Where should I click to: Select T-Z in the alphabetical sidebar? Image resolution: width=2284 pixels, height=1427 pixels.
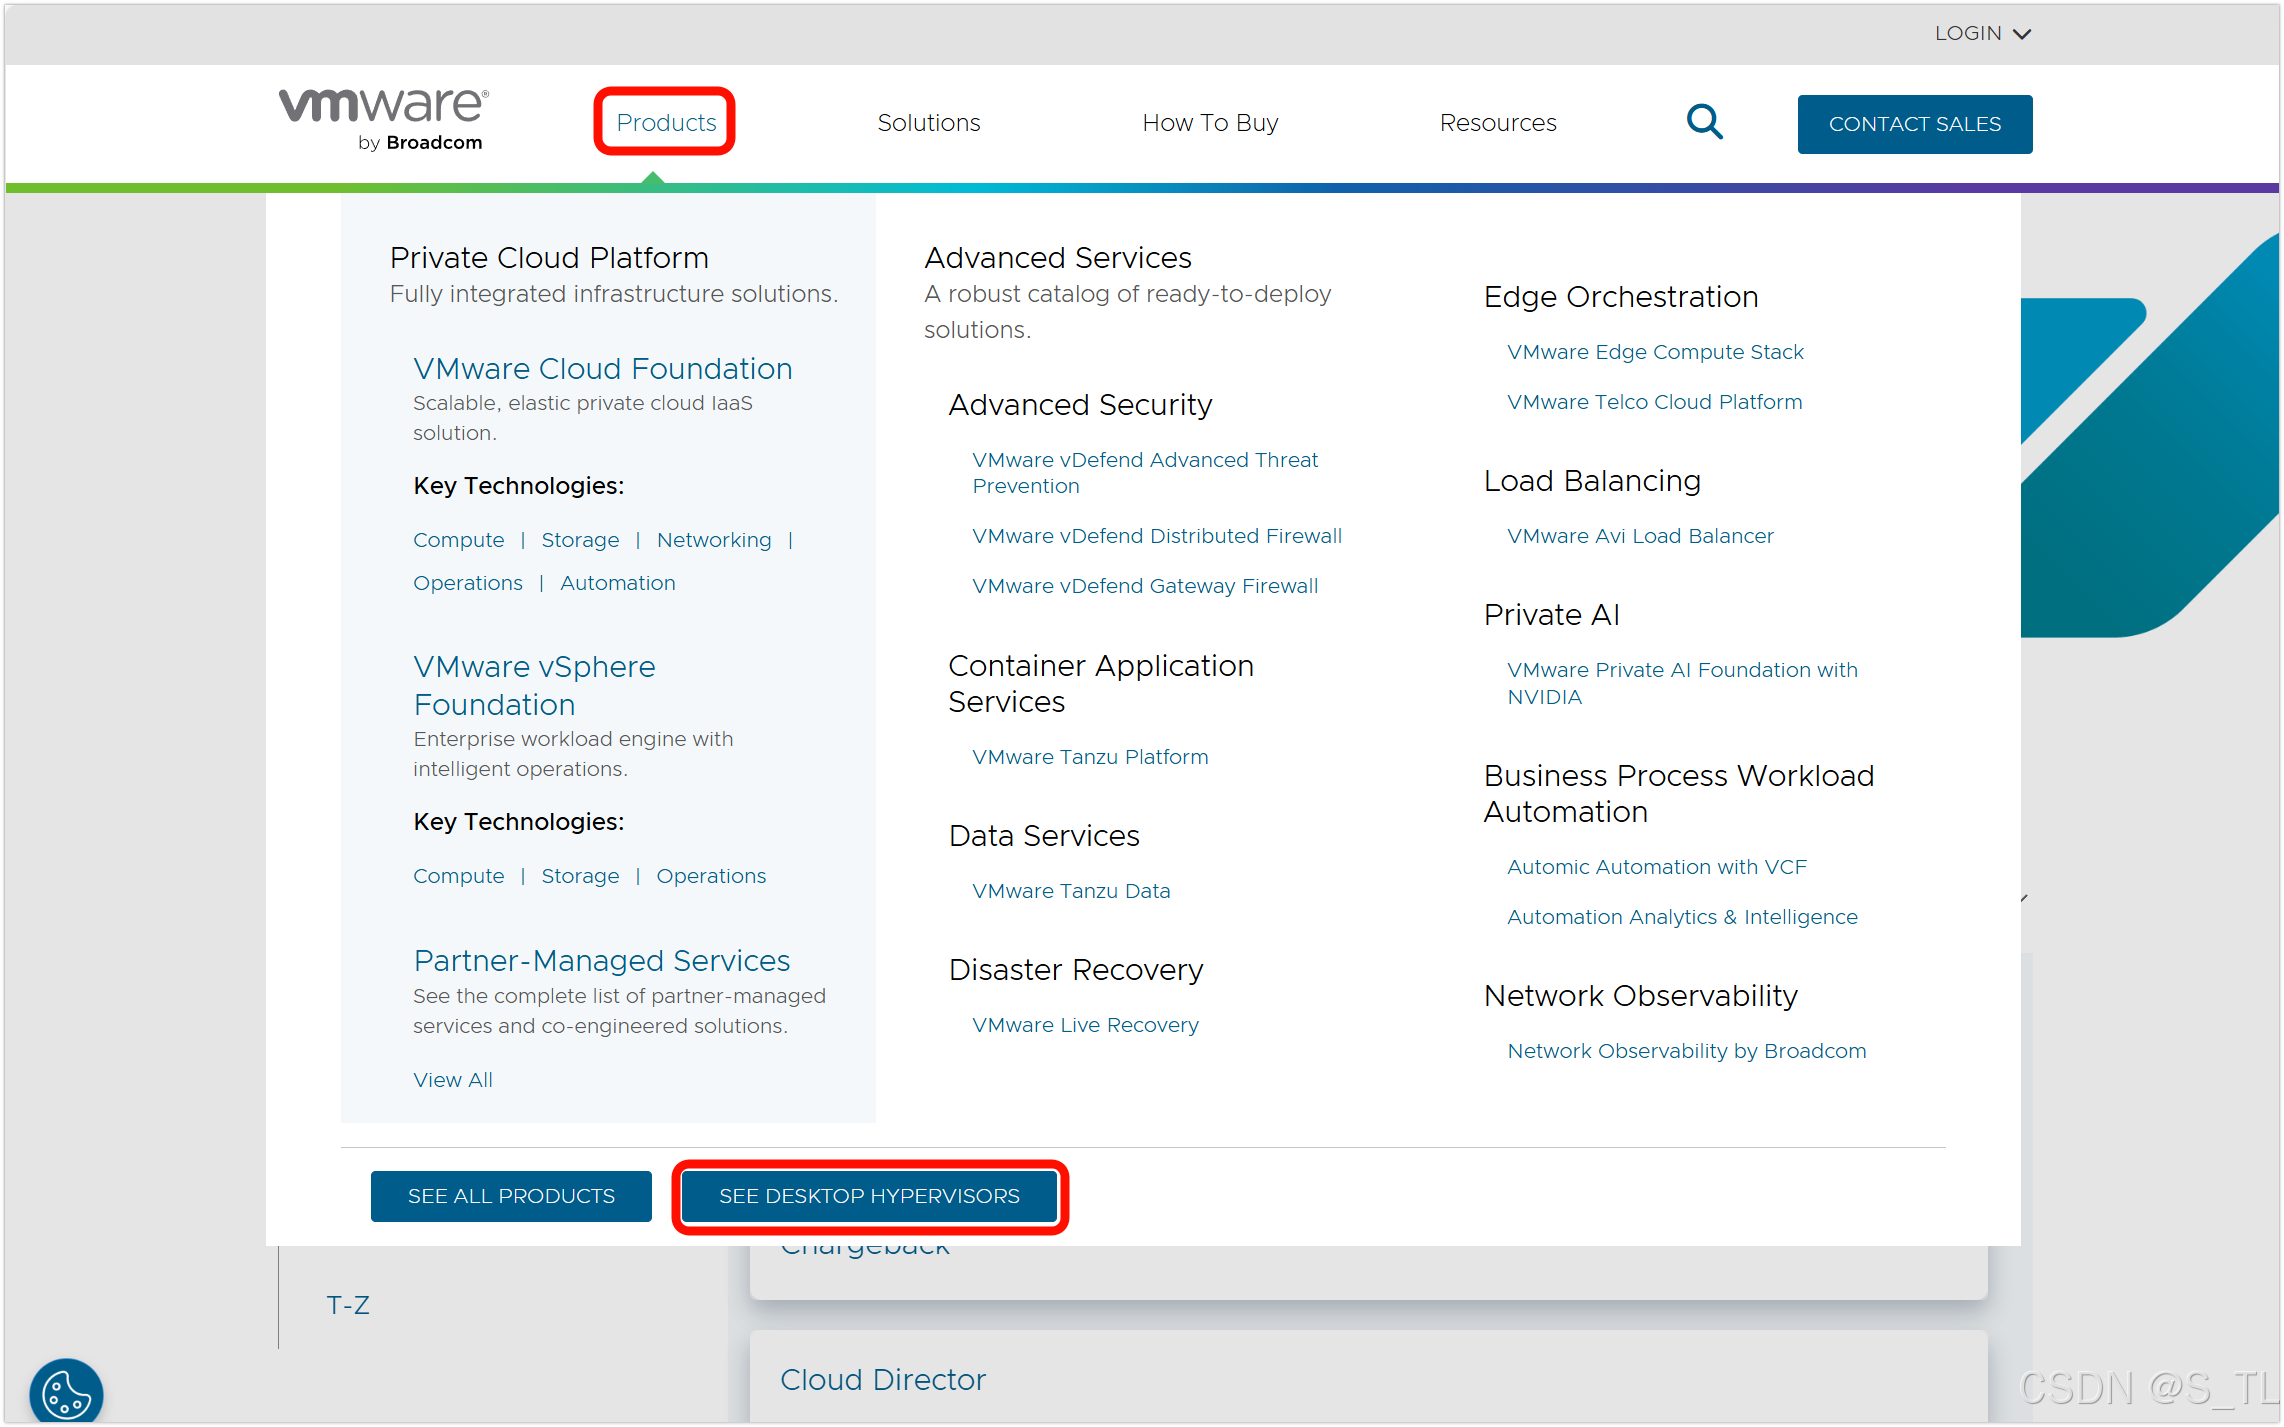click(x=348, y=1305)
